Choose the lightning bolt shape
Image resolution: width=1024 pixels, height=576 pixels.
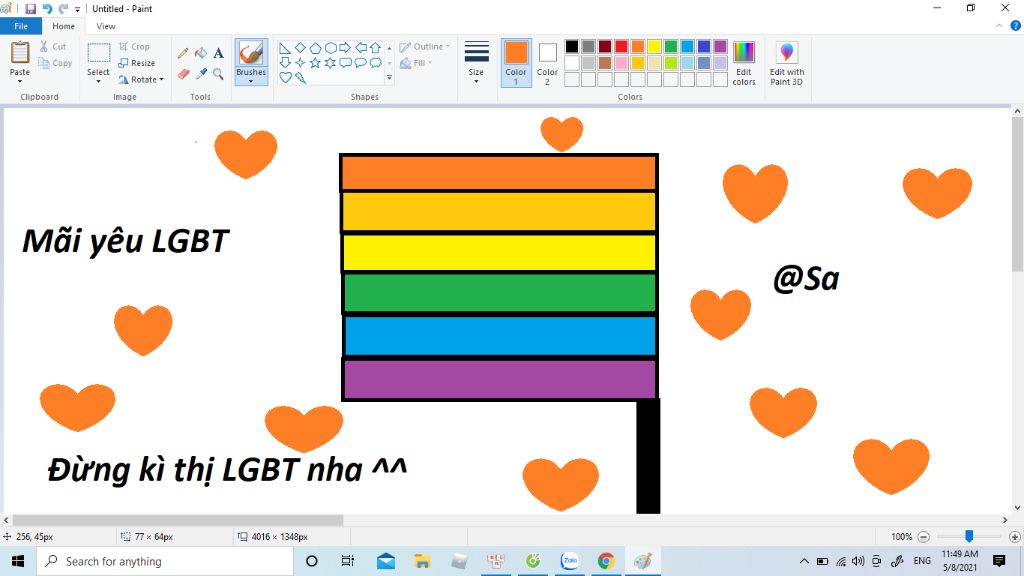coord(300,78)
